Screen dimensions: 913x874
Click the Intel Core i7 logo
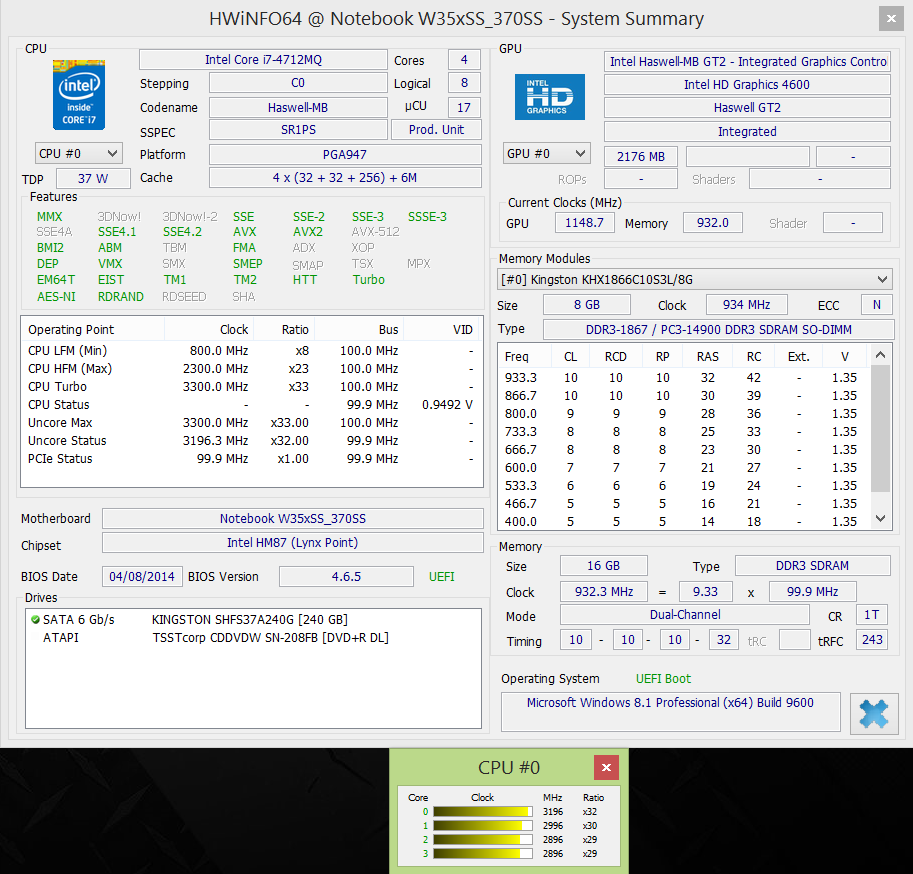79,94
